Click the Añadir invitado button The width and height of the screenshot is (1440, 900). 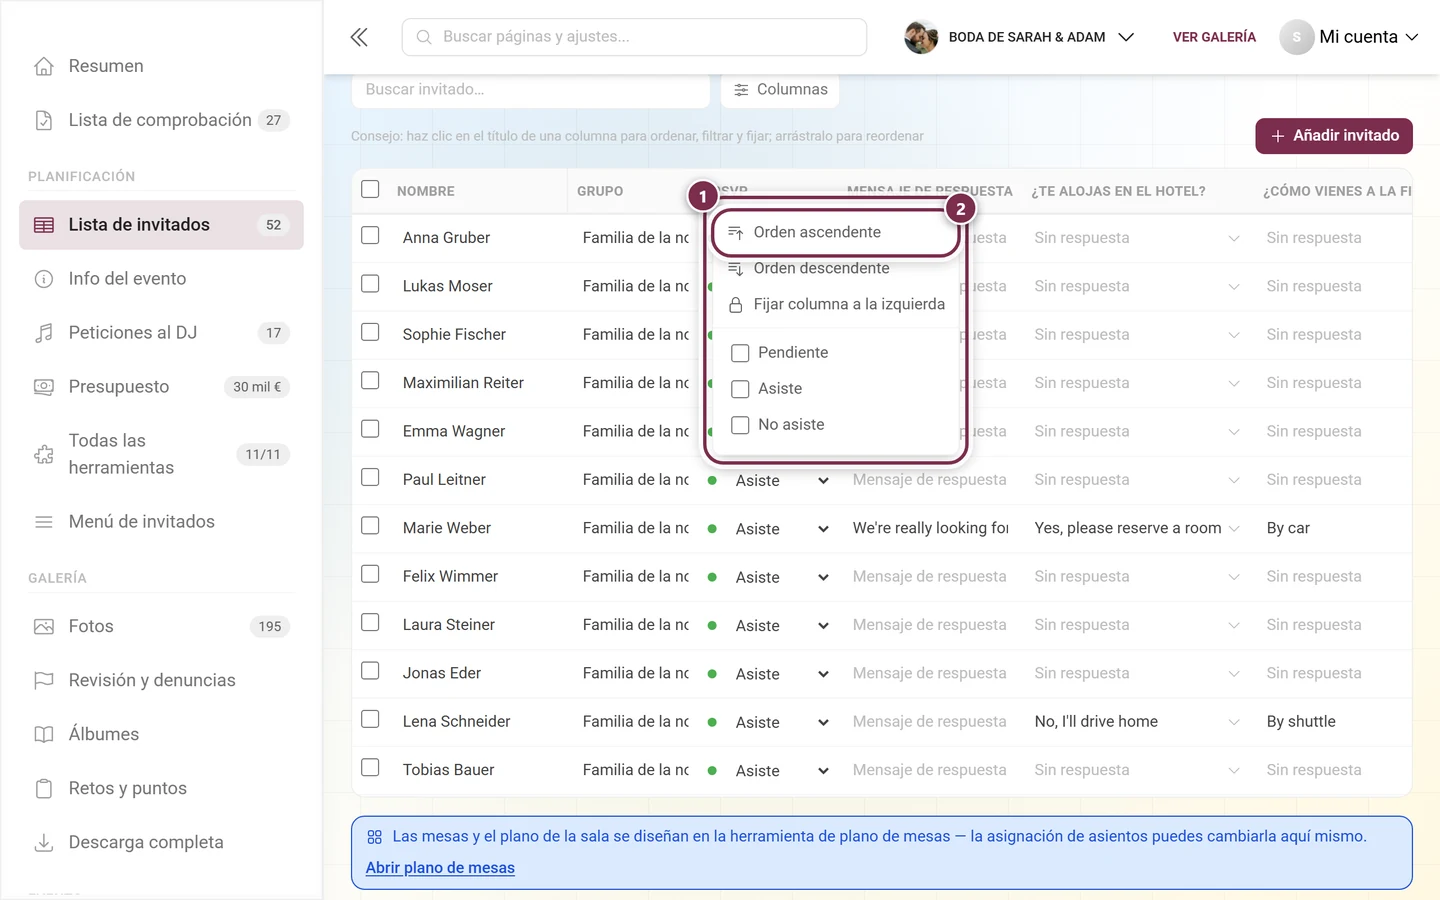pyautogui.click(x=1334, y=136)
